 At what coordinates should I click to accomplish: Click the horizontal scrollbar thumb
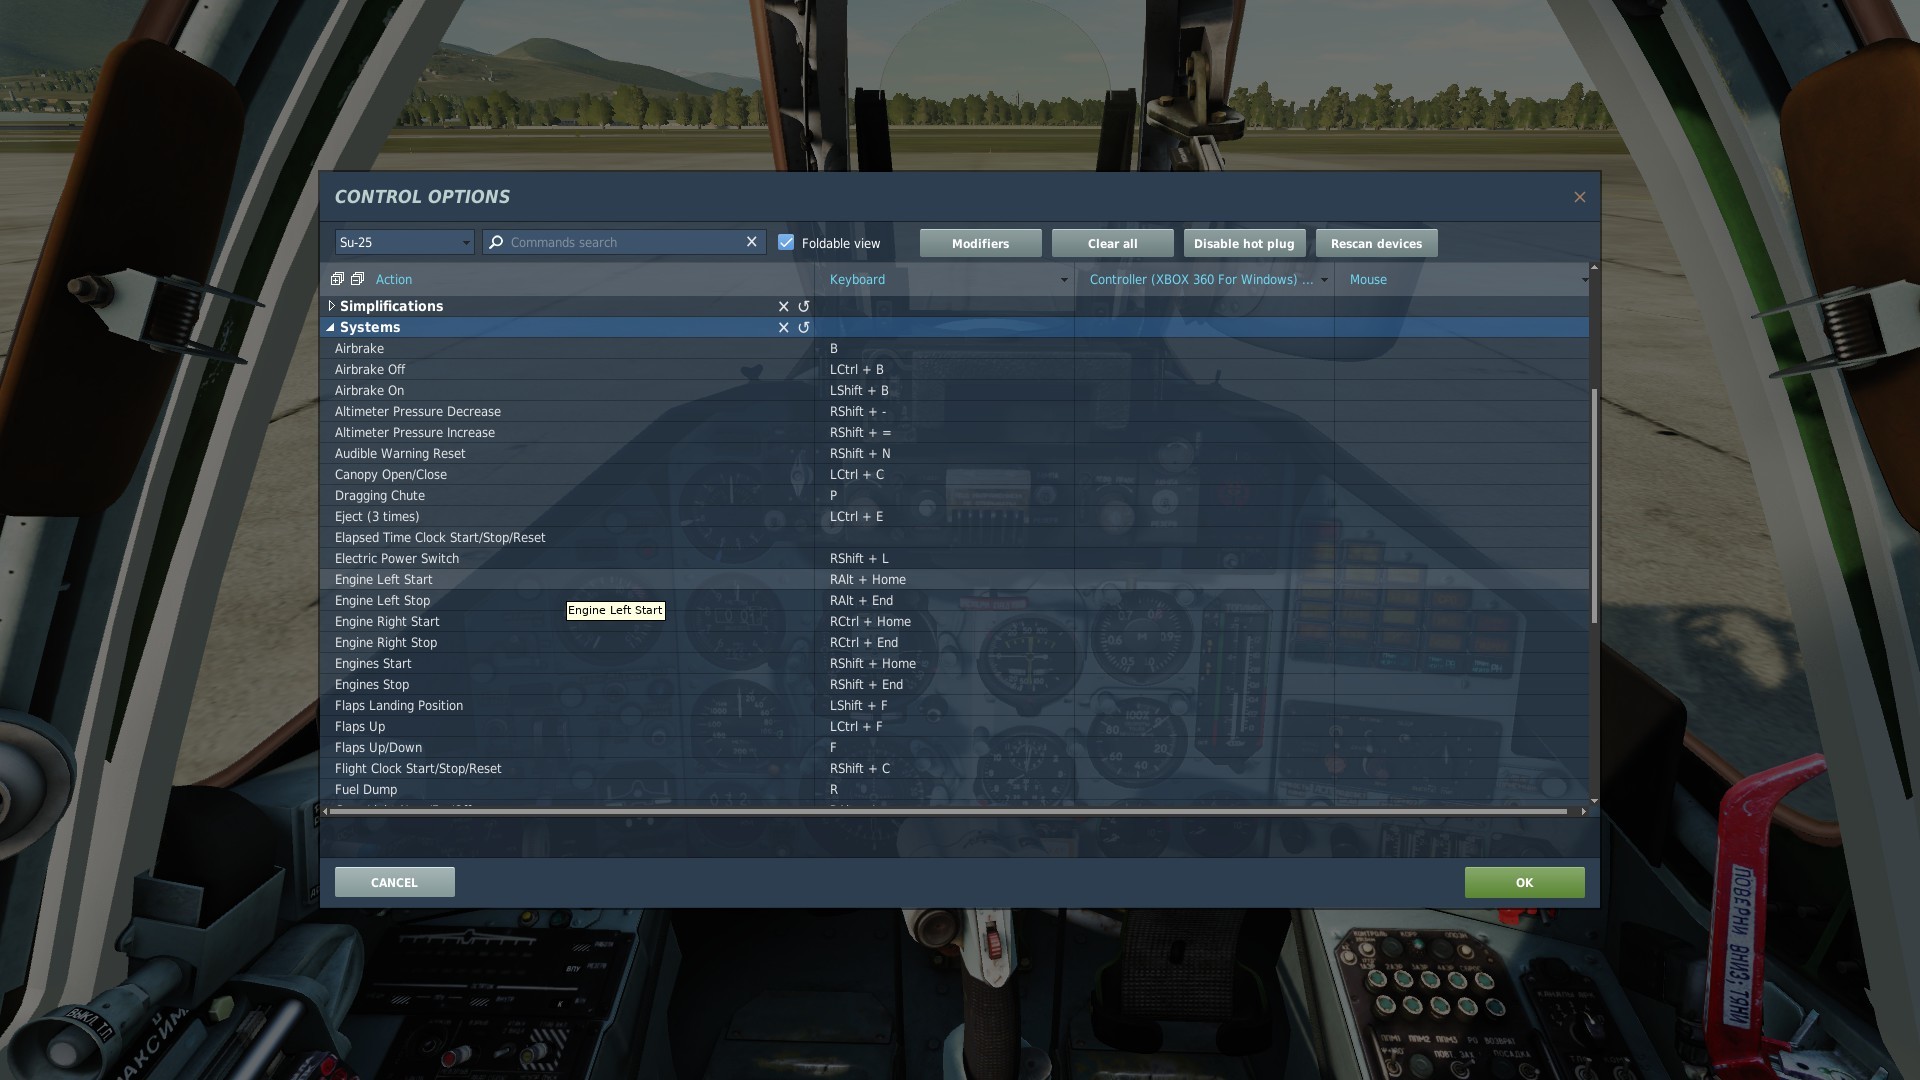point(948,811)
